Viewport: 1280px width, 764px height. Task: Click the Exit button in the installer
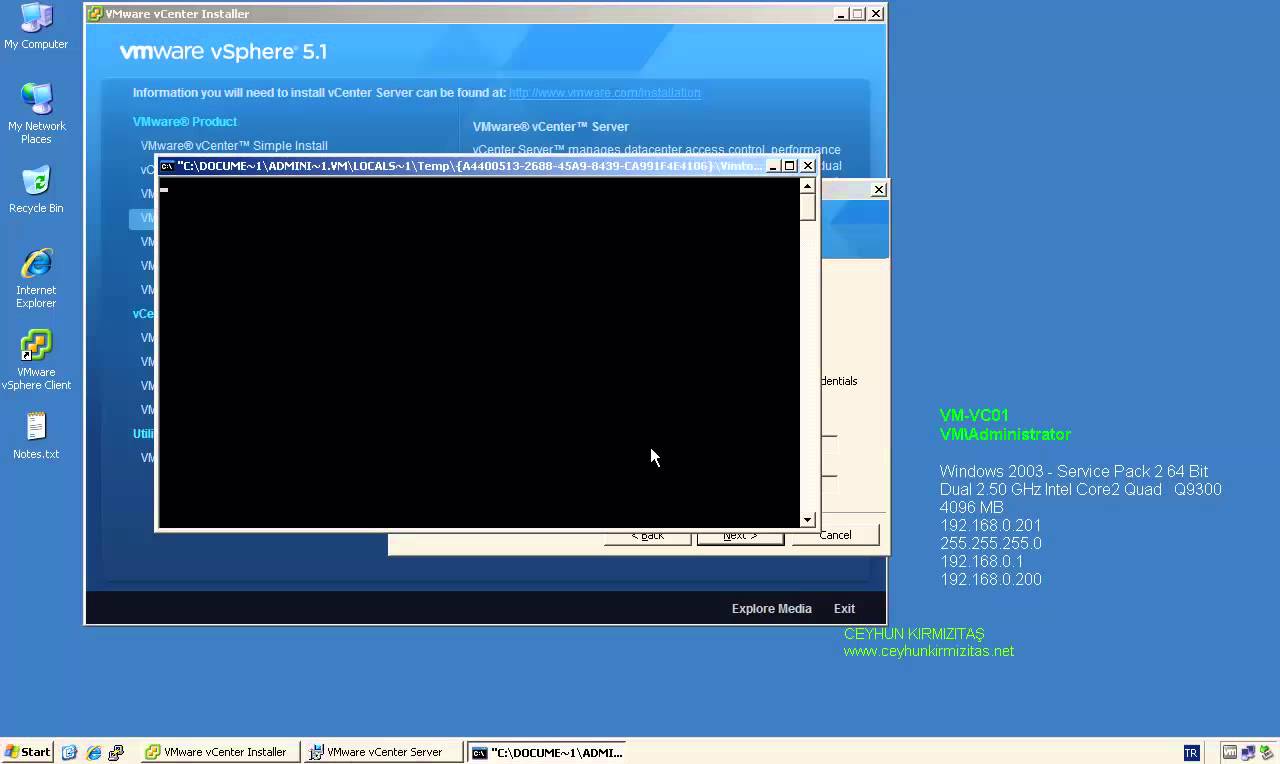click(x=843, y=608)
